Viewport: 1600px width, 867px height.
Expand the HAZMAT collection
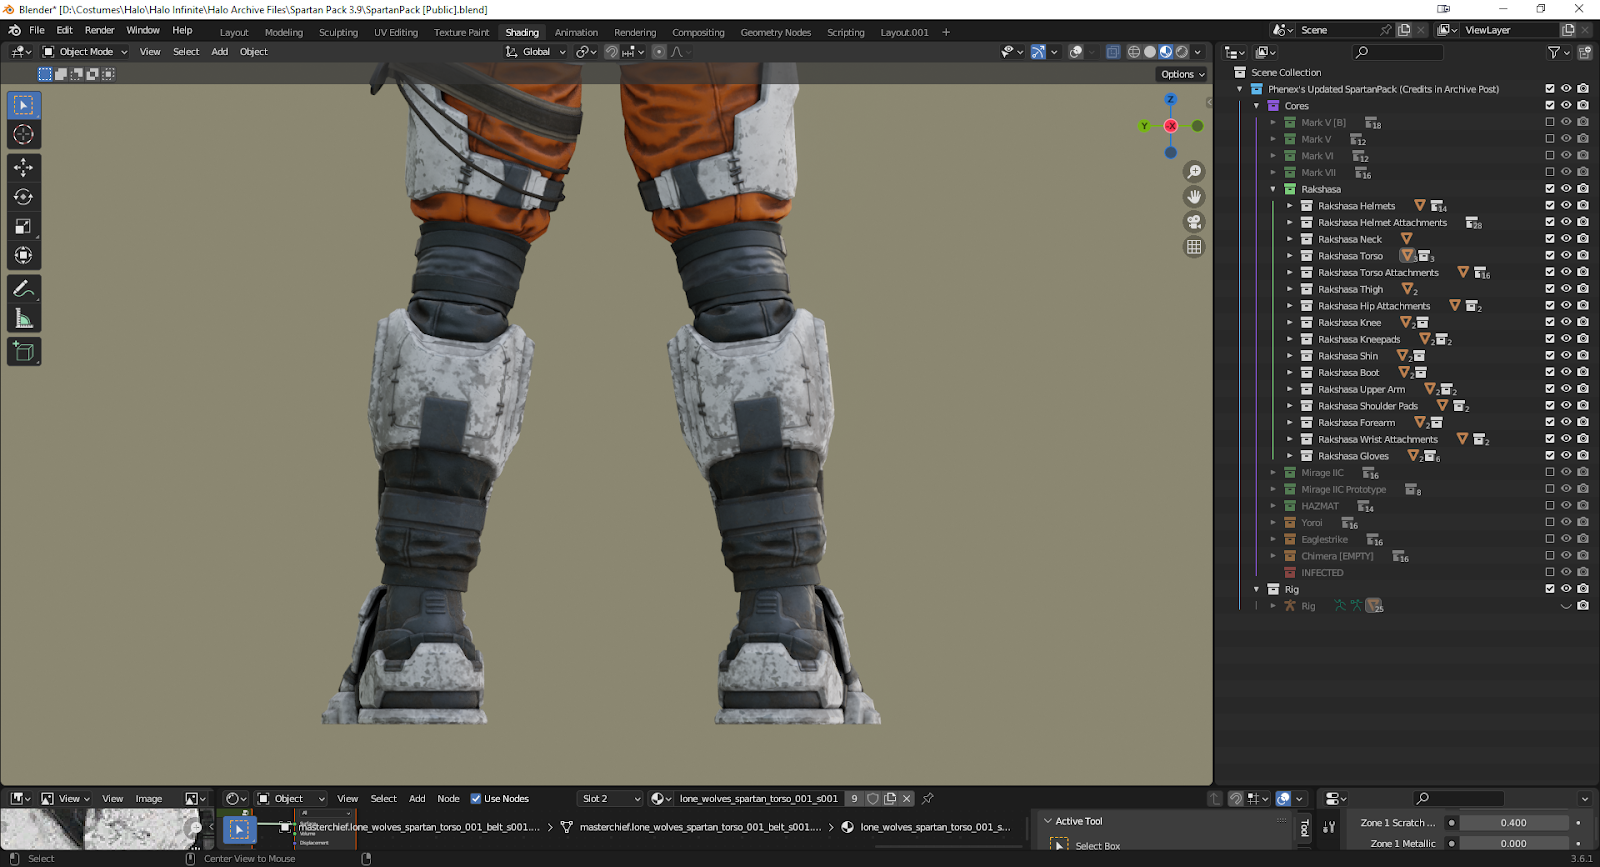point(1273,506)
